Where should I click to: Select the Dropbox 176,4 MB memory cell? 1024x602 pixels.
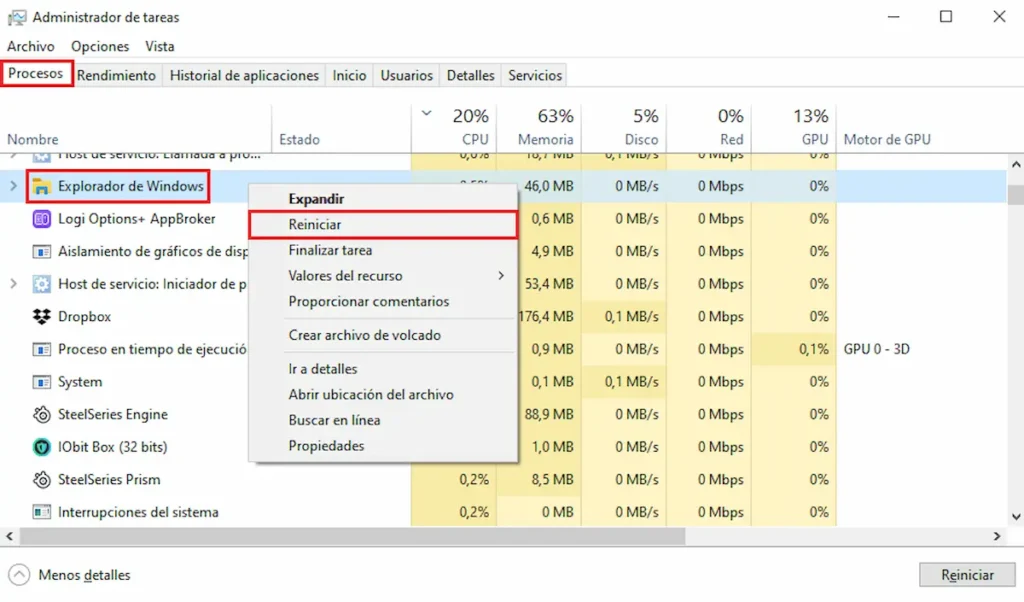click(x=547, y=317)
